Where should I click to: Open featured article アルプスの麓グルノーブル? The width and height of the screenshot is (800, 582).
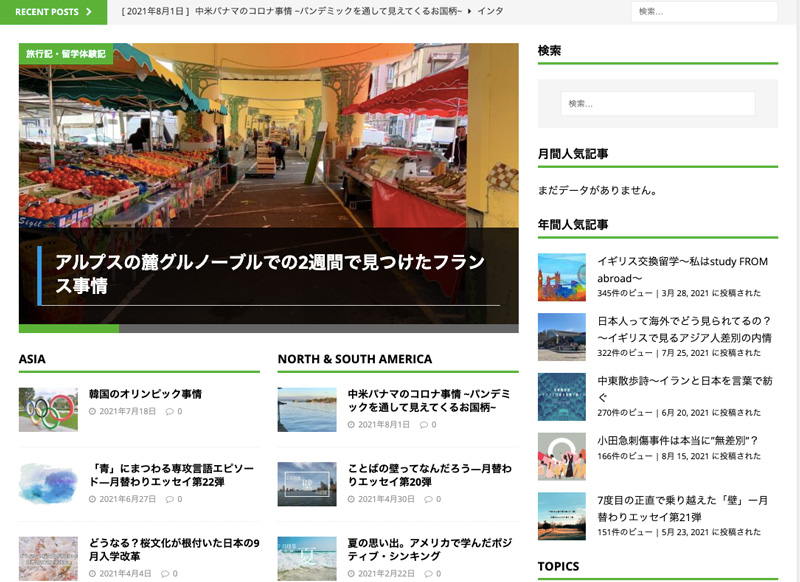tap(269, 273)
